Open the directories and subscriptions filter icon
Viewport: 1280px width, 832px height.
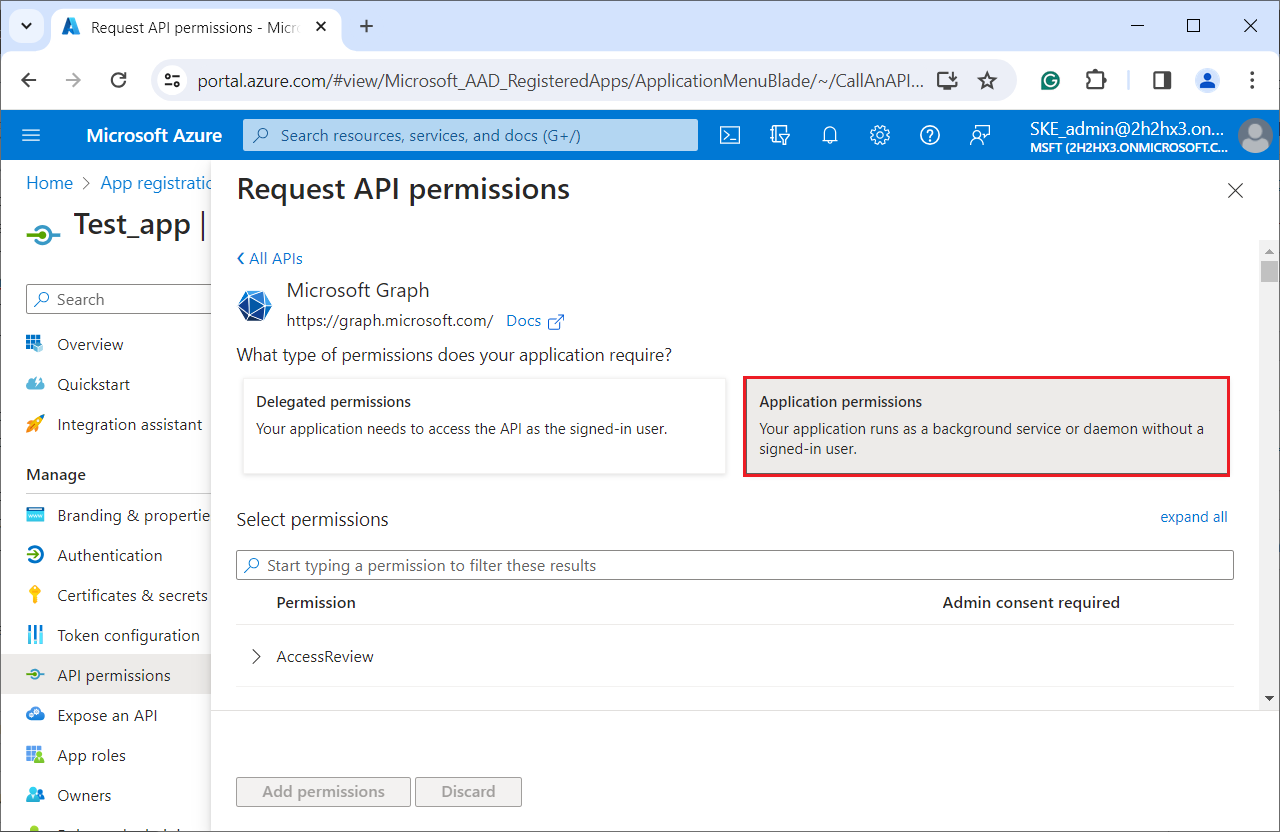[780, 135]
